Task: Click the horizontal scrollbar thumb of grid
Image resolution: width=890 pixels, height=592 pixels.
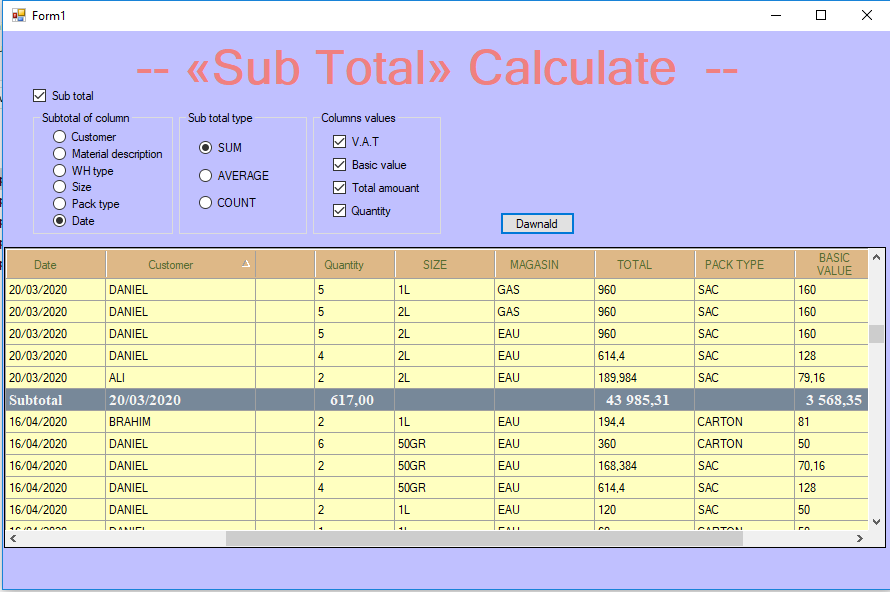Action: pyautogui.click(x=484, y=538)
